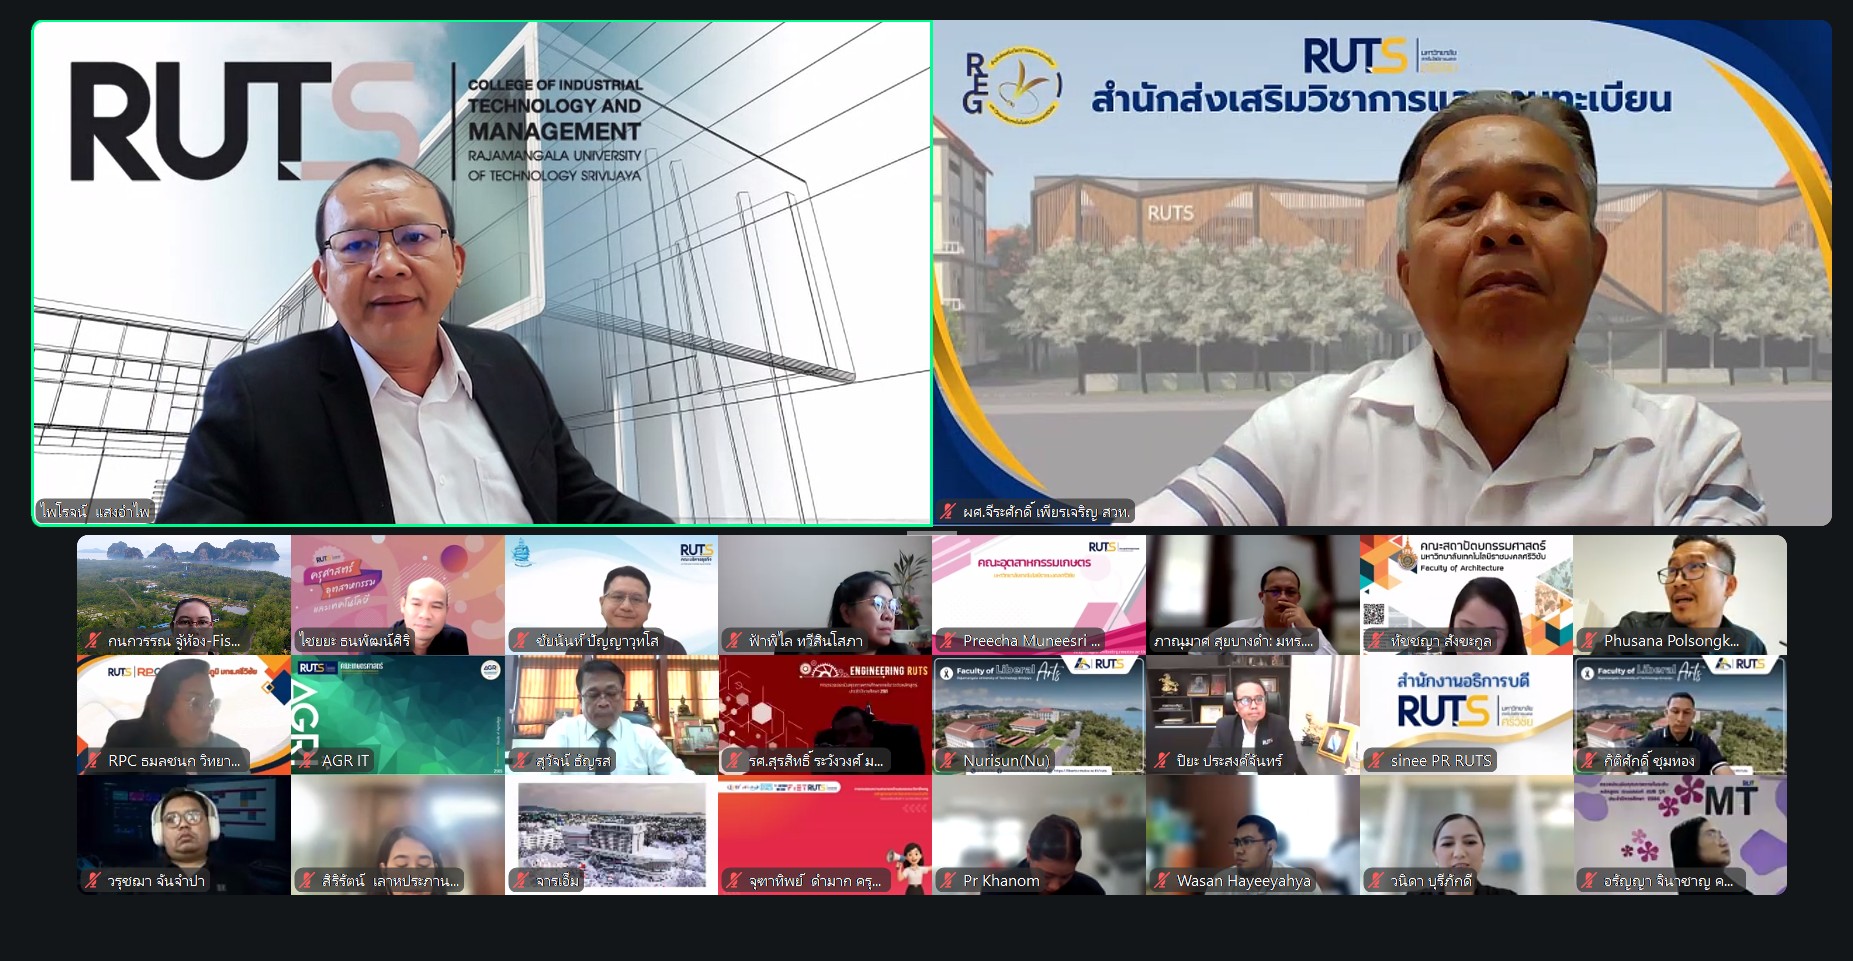Screen dimensions: 1853x961
Task: Click muted mic icon beside จารเอ็ม name
Action: click(x=521, y=881)
